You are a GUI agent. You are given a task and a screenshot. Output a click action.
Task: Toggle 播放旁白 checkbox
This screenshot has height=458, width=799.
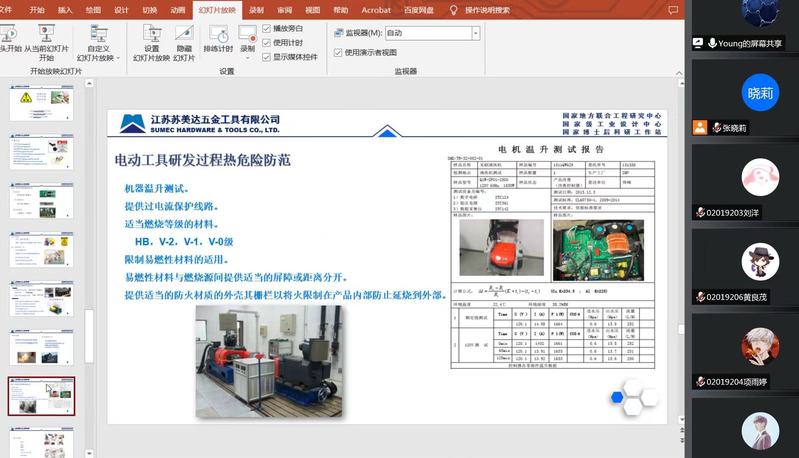(x=267, y=29)
